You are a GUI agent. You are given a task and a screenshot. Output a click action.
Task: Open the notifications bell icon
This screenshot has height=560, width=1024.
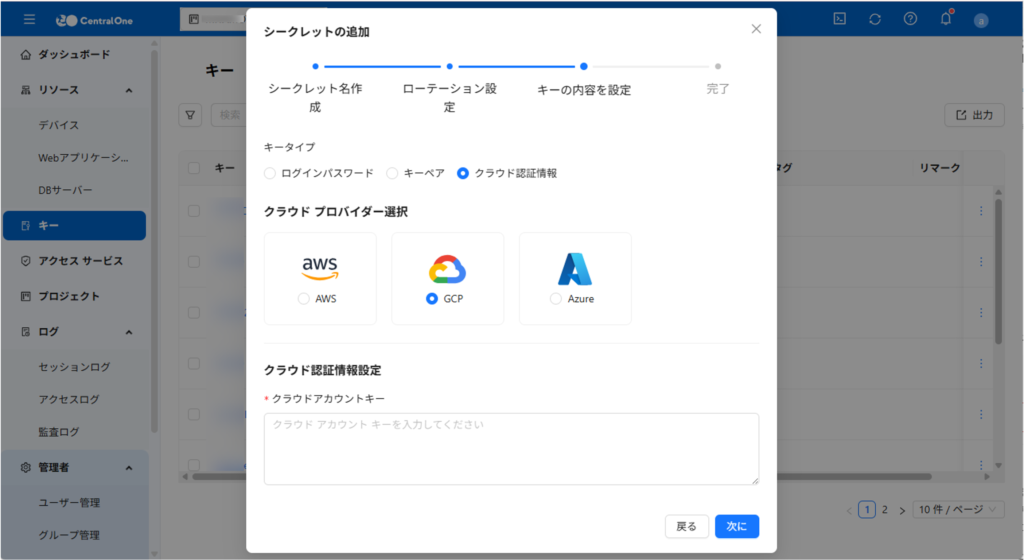pyautogui.click(x=945, y=19)
